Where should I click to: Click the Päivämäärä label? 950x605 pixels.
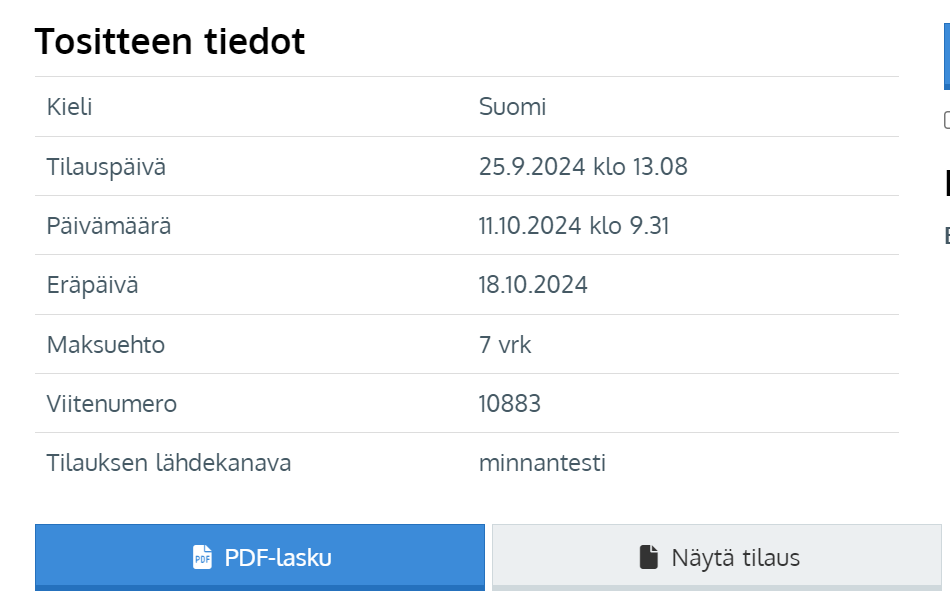[109, 226]
